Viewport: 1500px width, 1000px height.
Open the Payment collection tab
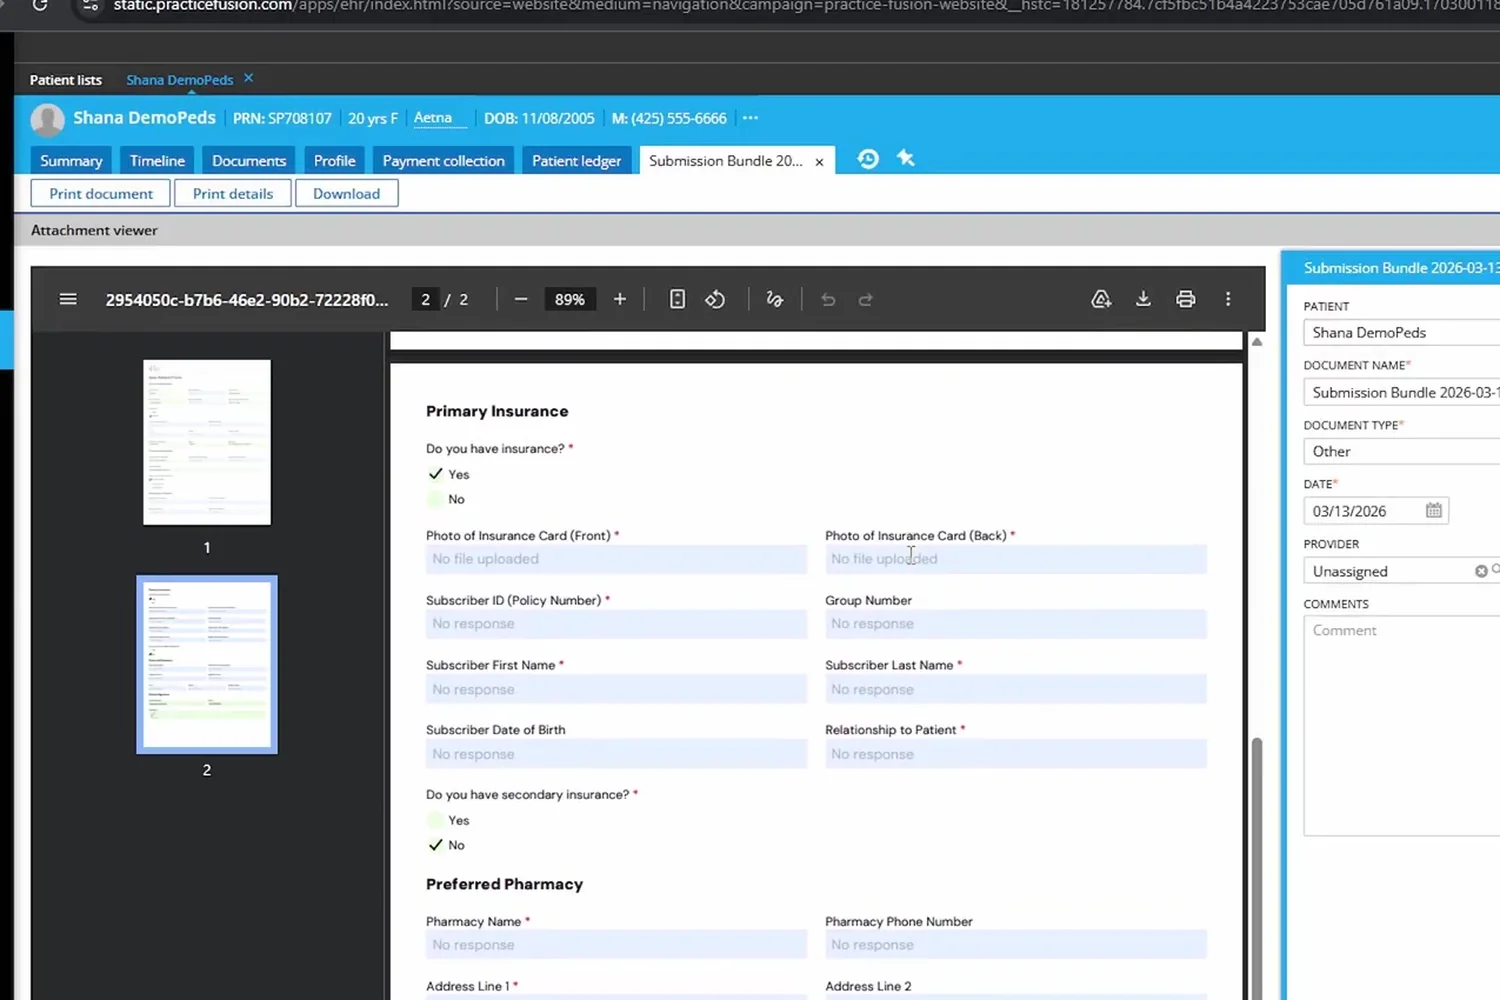point(443,160)
